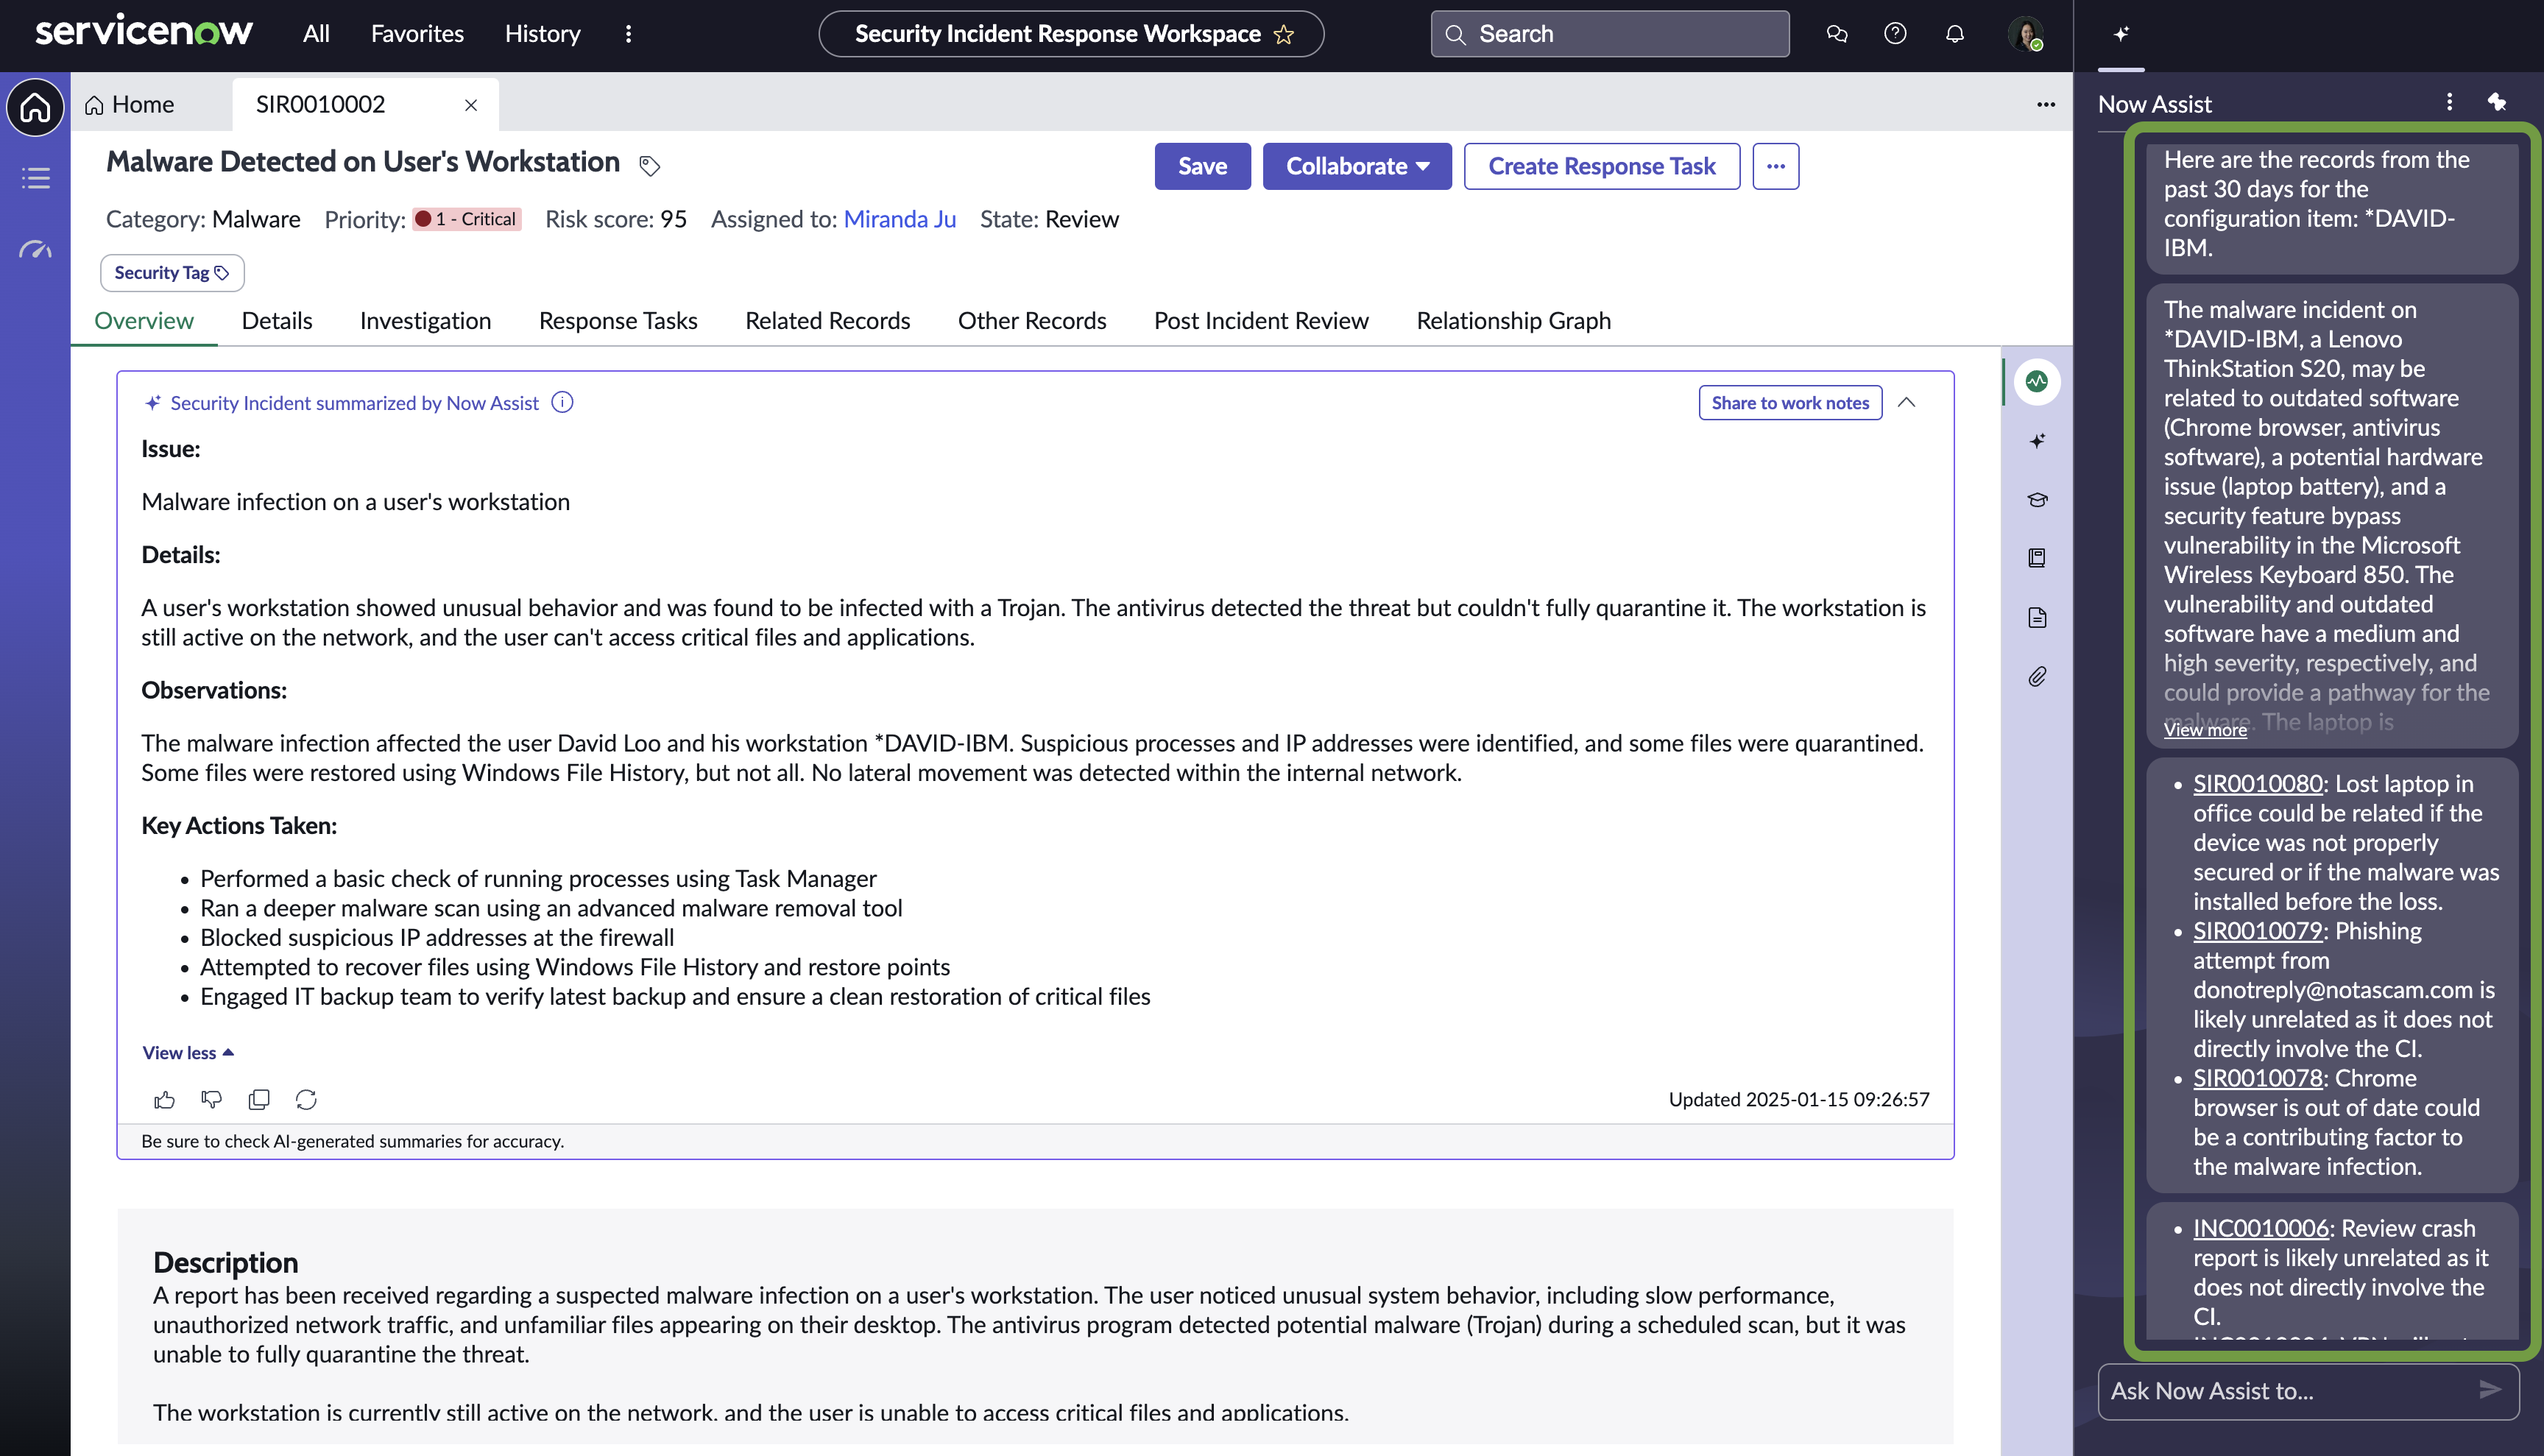The height and width of the screenshot is (1456, 2544).
Task: Give the summary a thumbs up
Action: (164, 1100)
